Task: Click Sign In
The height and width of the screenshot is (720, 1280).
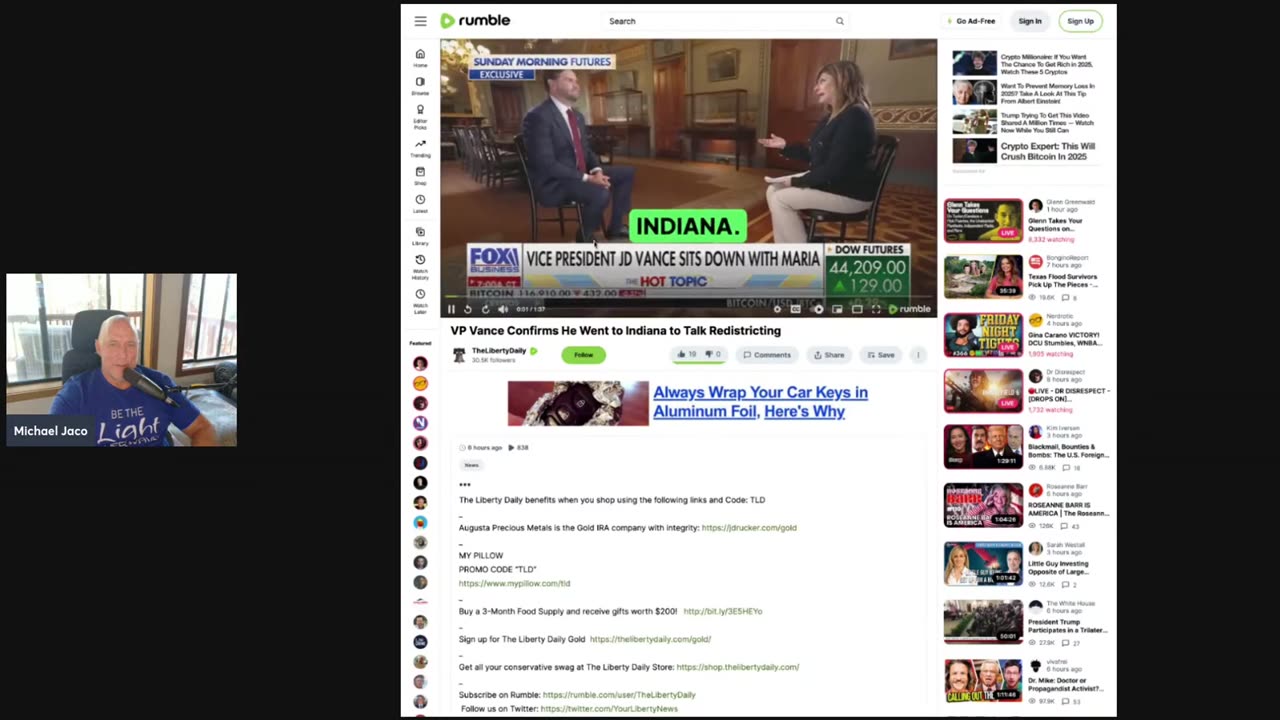Action: tap(1030, 21)
